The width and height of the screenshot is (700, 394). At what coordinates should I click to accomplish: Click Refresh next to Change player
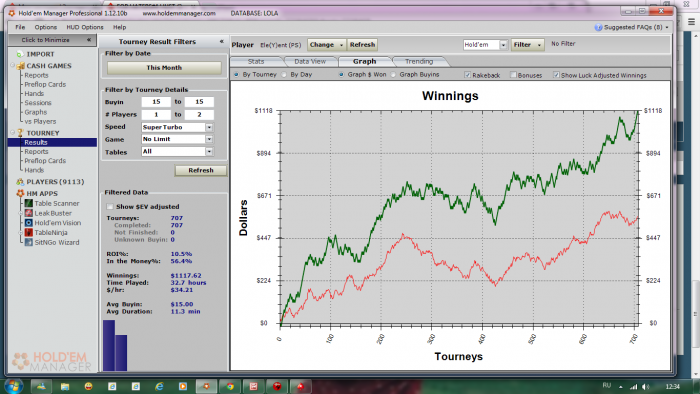362,45
